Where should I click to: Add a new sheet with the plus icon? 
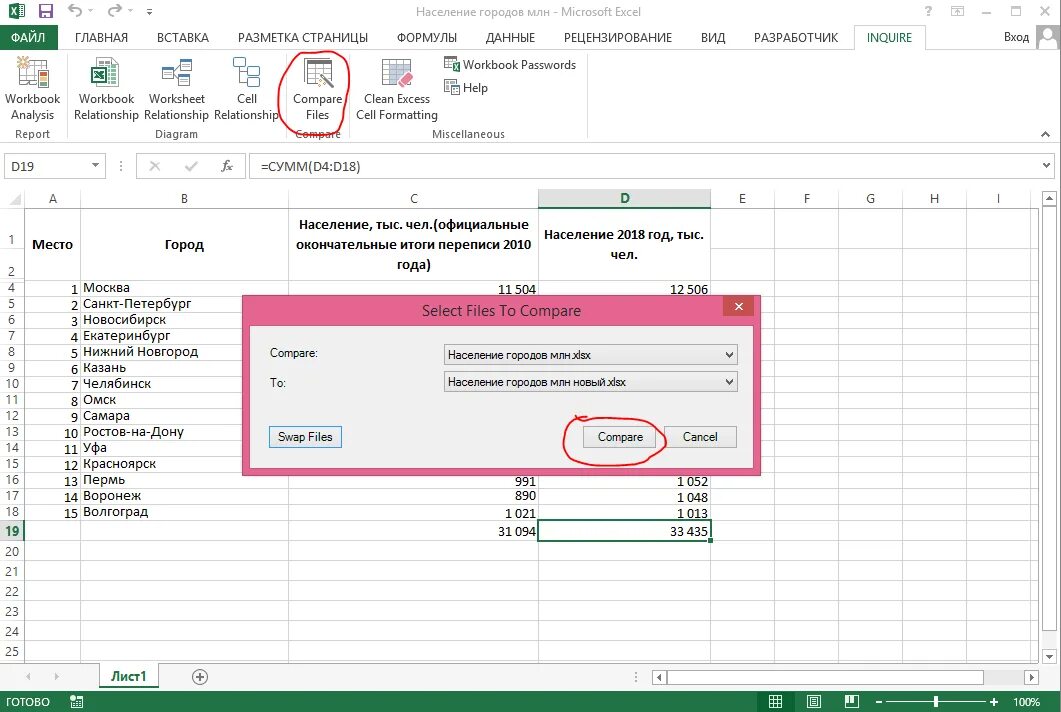coord(200,677)
